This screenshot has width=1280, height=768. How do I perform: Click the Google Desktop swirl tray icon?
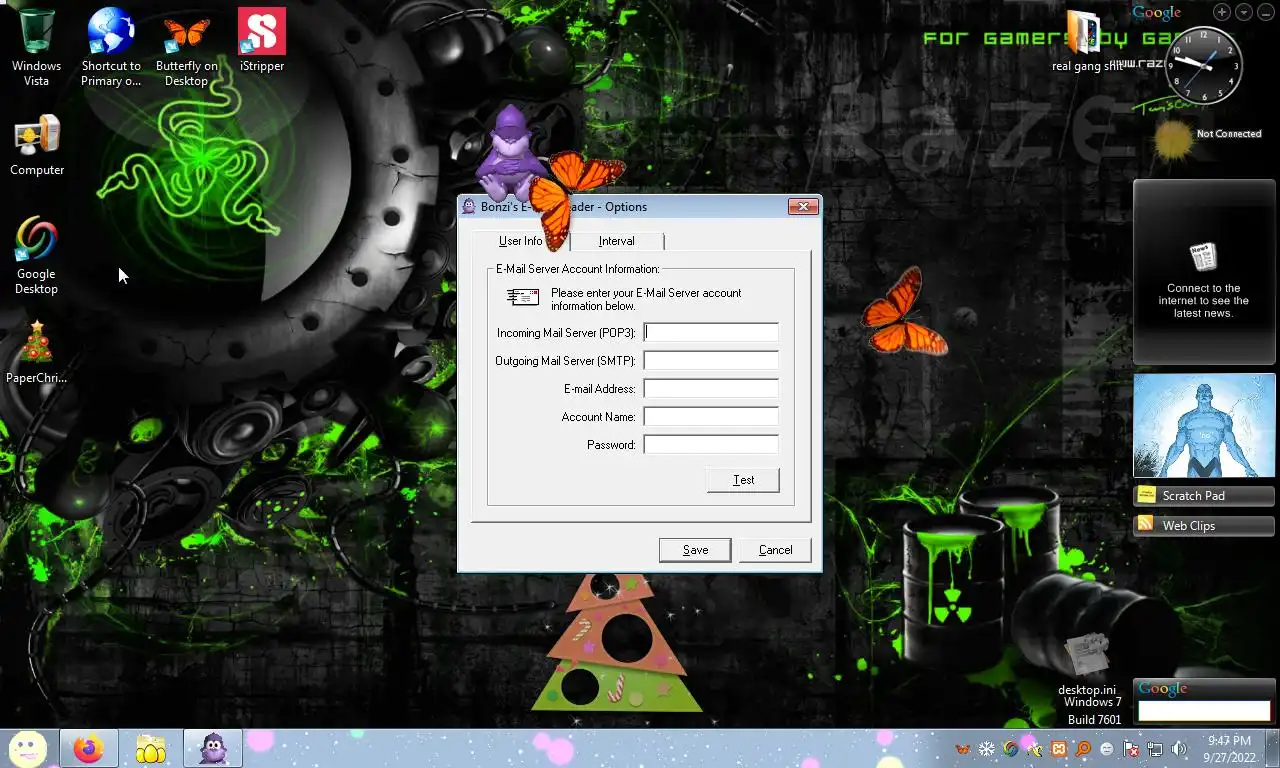[1011, 749]
